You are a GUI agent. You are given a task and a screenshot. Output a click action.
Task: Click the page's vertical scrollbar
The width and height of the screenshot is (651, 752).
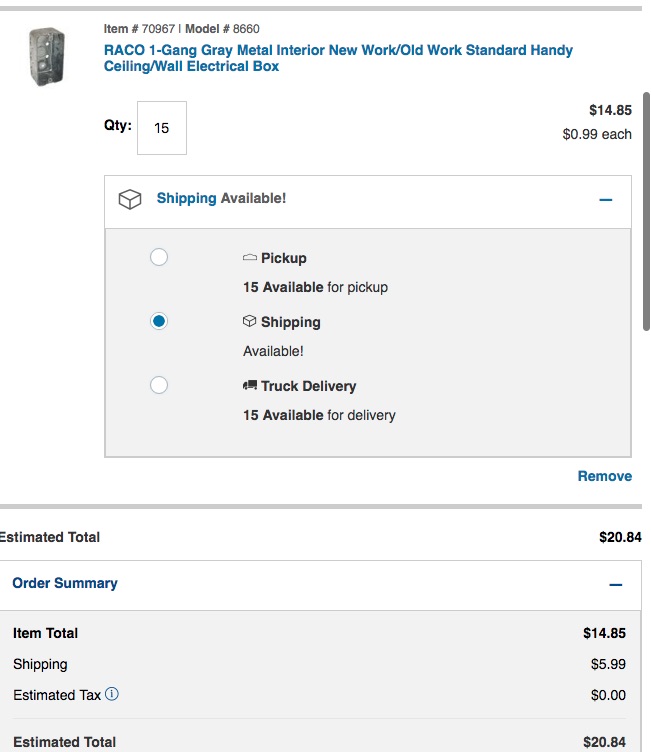pos(646,210)
